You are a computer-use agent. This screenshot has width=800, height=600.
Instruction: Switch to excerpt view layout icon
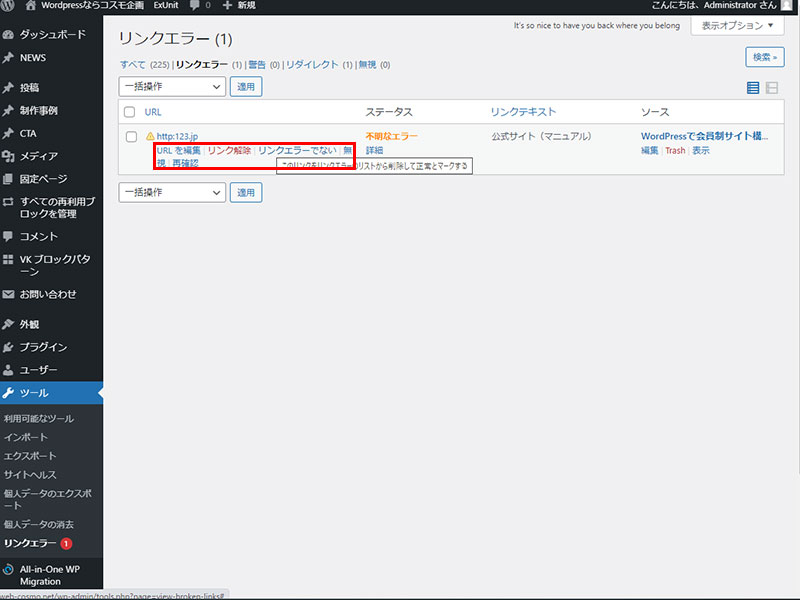point(772,87)
